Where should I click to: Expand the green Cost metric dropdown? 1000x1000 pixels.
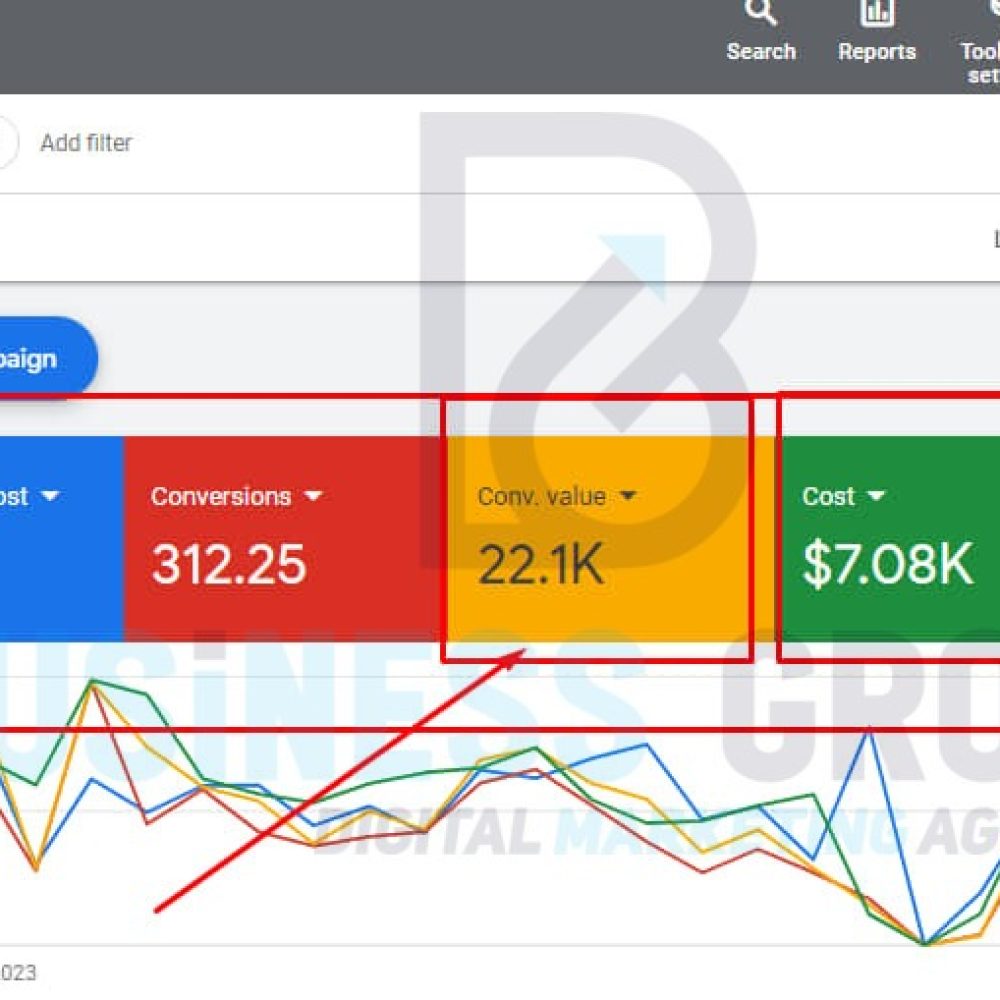click(876, 496)
